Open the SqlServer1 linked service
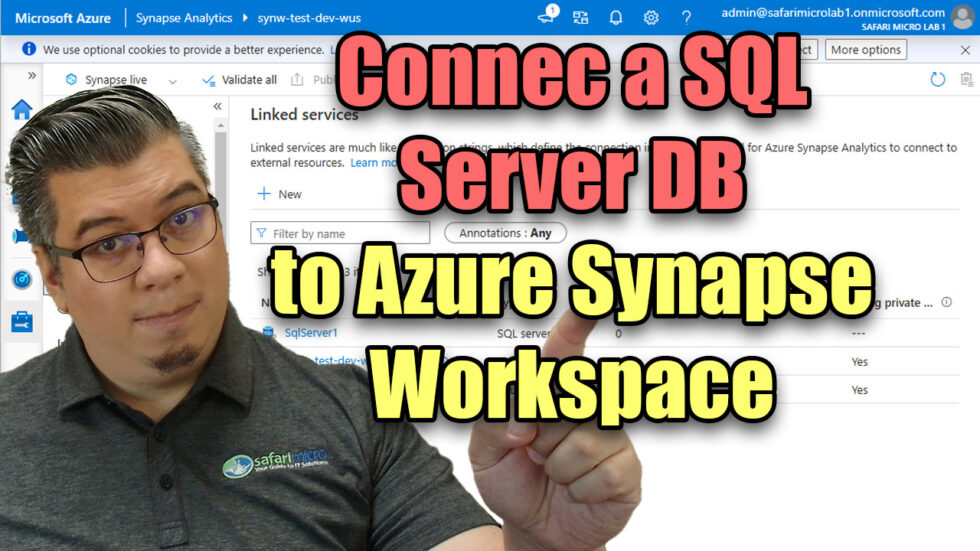The image size is (980, 551). coord(311,333)
